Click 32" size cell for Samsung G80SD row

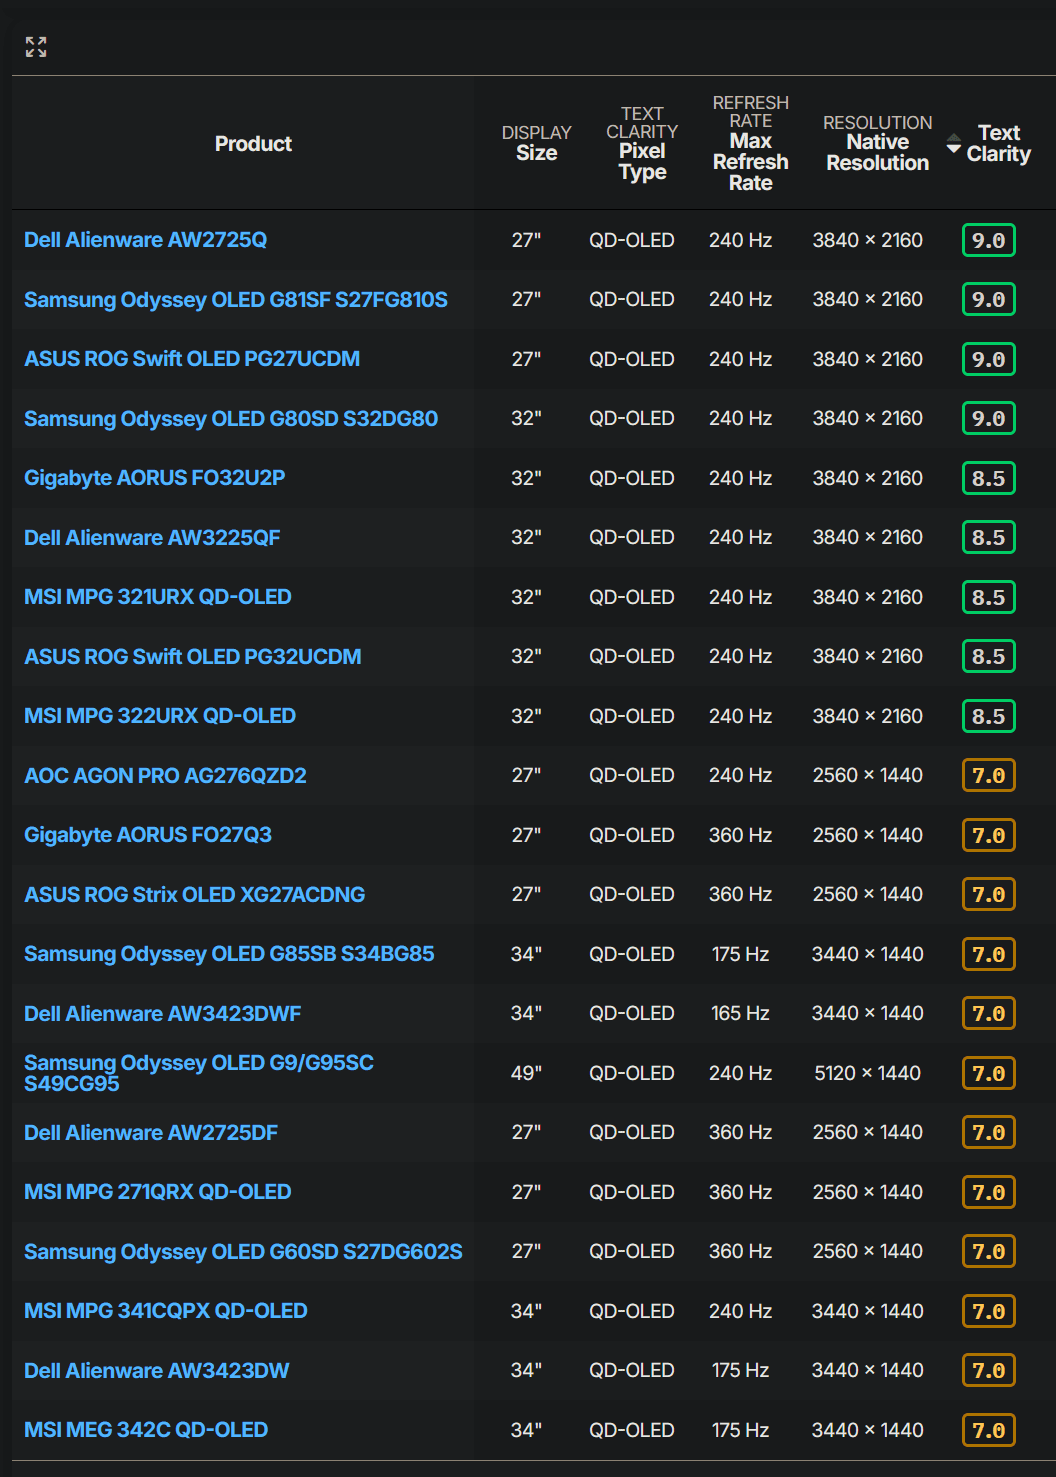click(526, 419)
